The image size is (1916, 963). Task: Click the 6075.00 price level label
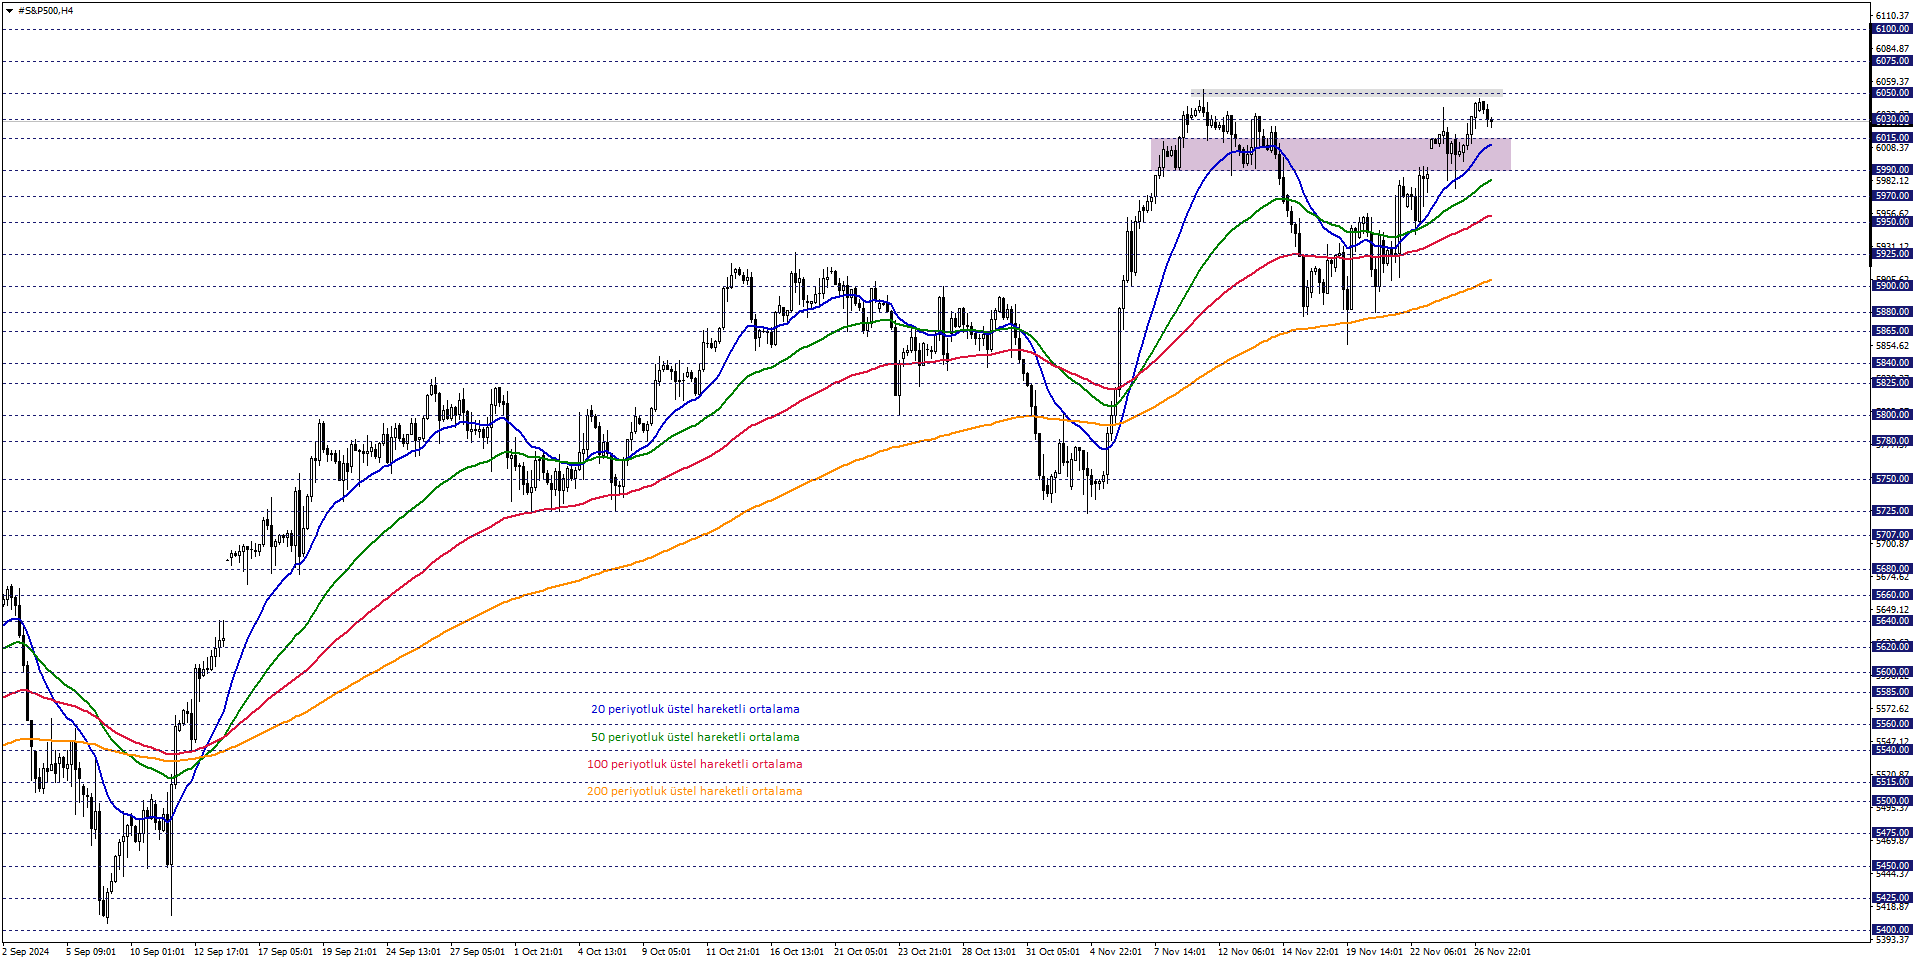tap(1892, 61)
